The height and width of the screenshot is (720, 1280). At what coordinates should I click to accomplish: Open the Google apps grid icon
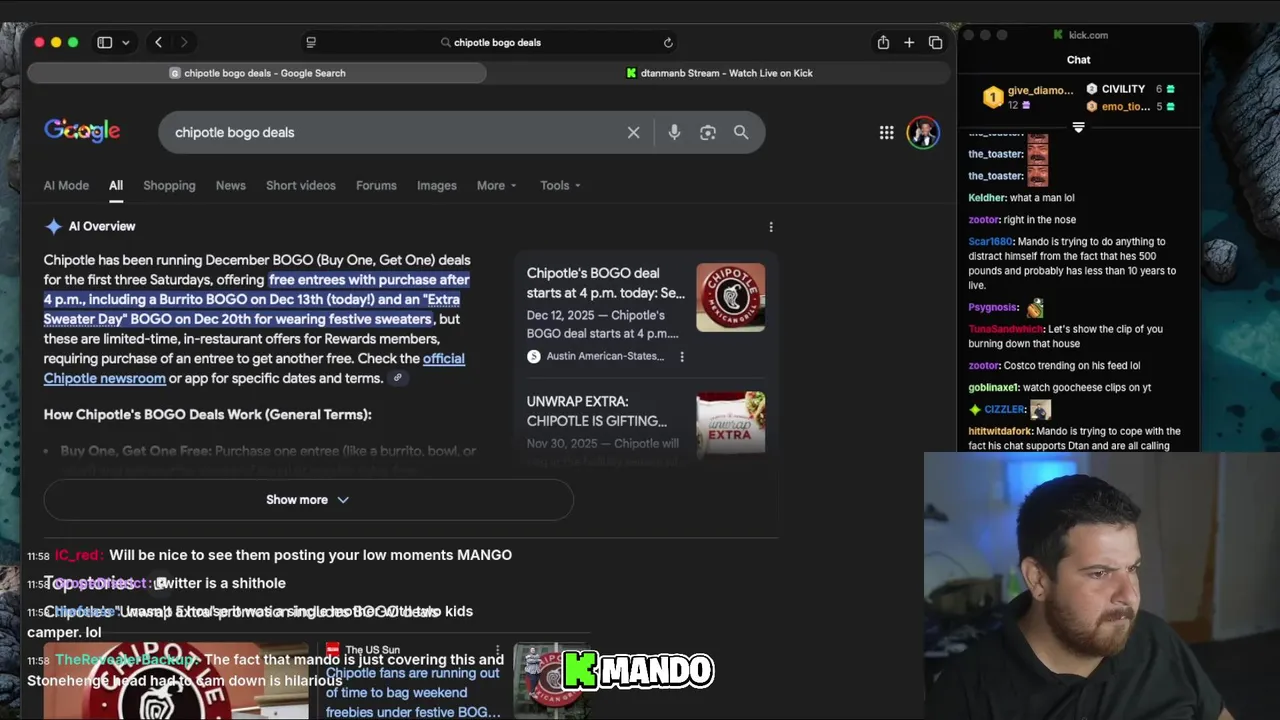(x=886, y=132)
